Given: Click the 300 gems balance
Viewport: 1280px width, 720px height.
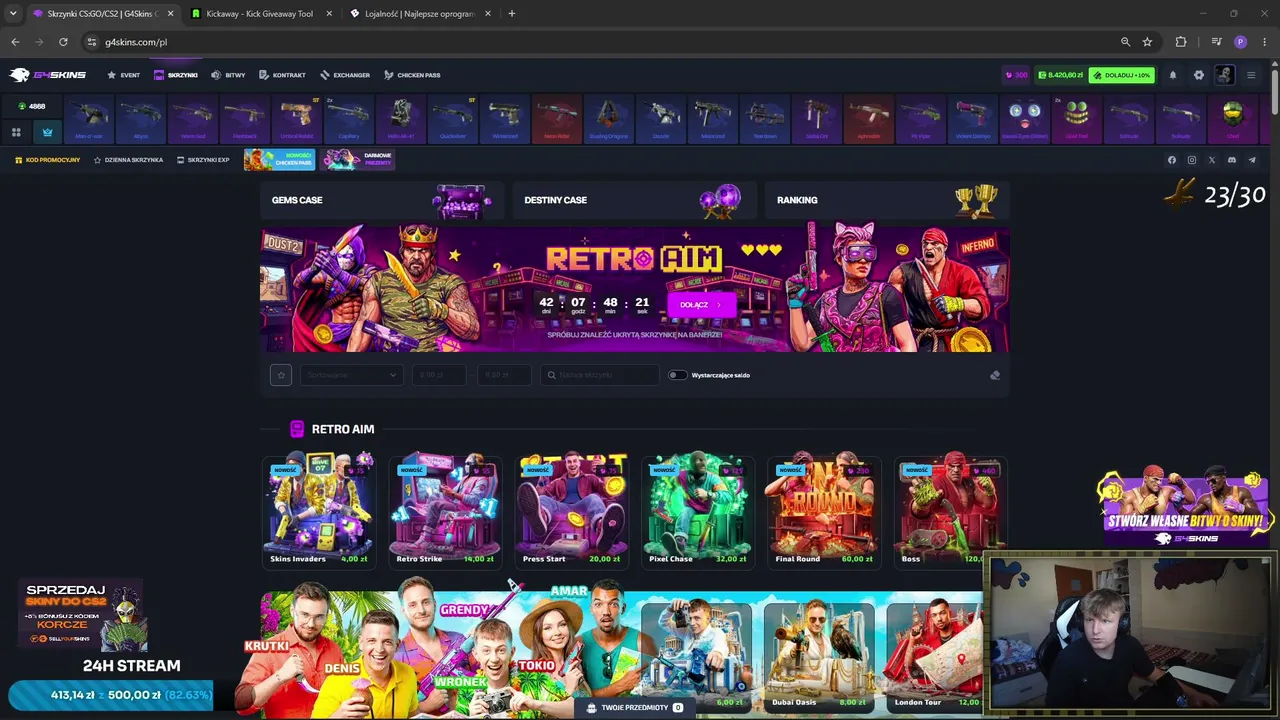Looking at the screenshot, I should click(x=1016, y=75).
